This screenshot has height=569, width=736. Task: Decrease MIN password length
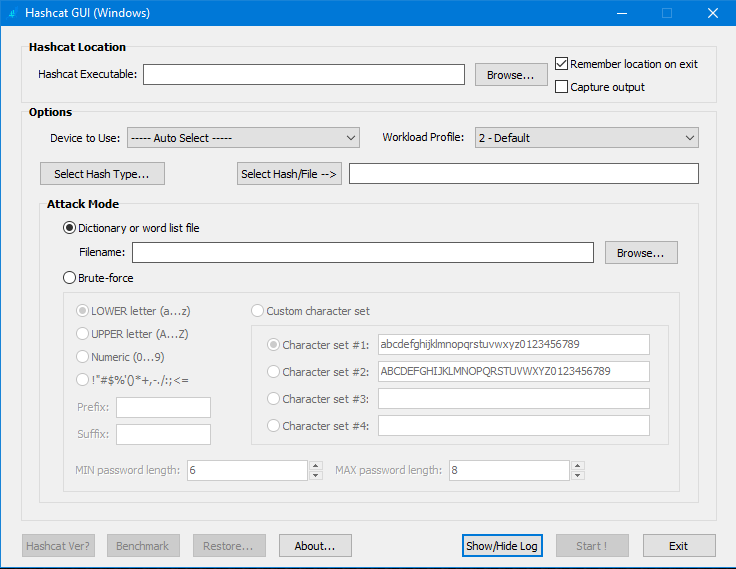(x=316, y=476)
